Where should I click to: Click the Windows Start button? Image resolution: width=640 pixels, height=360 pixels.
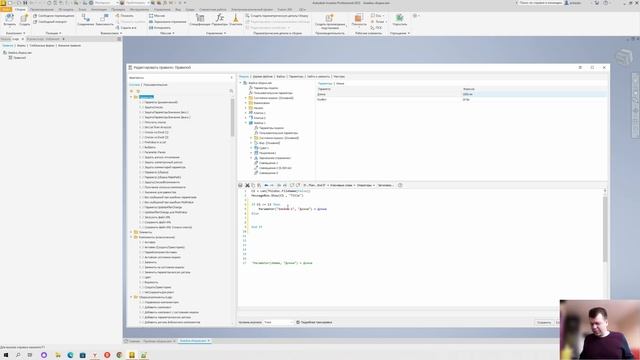tap(6, 355)
